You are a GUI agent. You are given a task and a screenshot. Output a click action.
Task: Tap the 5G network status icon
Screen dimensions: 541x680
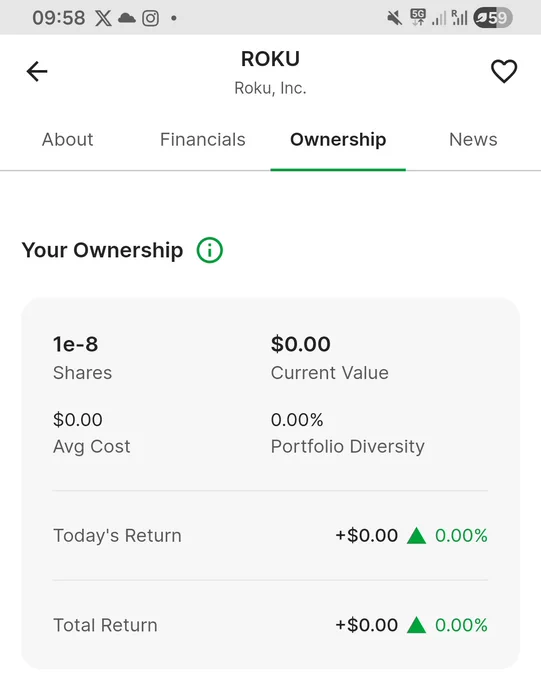click(x=418, y=18)
